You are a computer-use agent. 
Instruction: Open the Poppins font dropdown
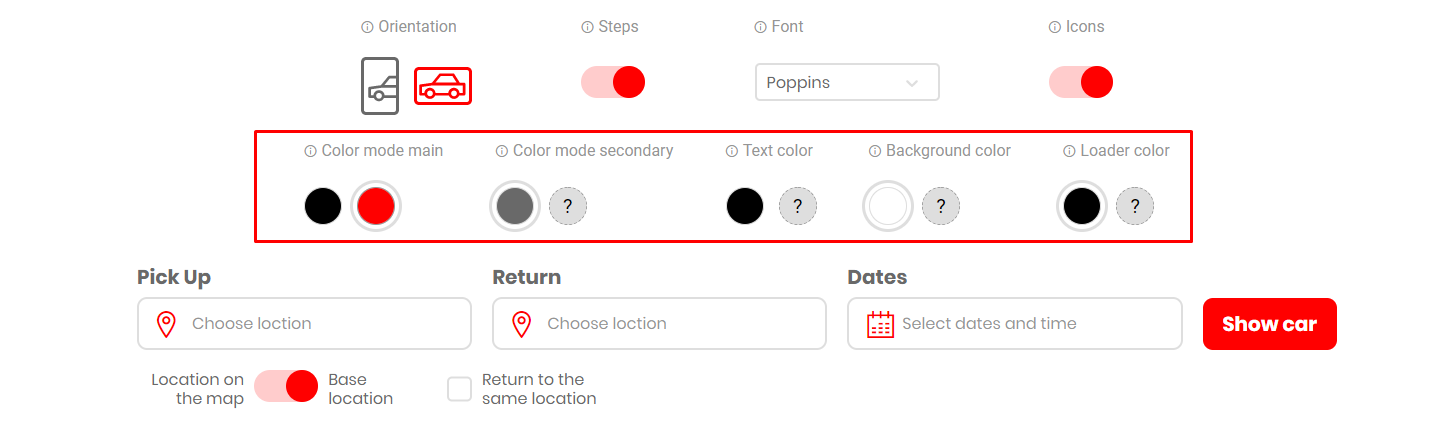pos(847,82)
